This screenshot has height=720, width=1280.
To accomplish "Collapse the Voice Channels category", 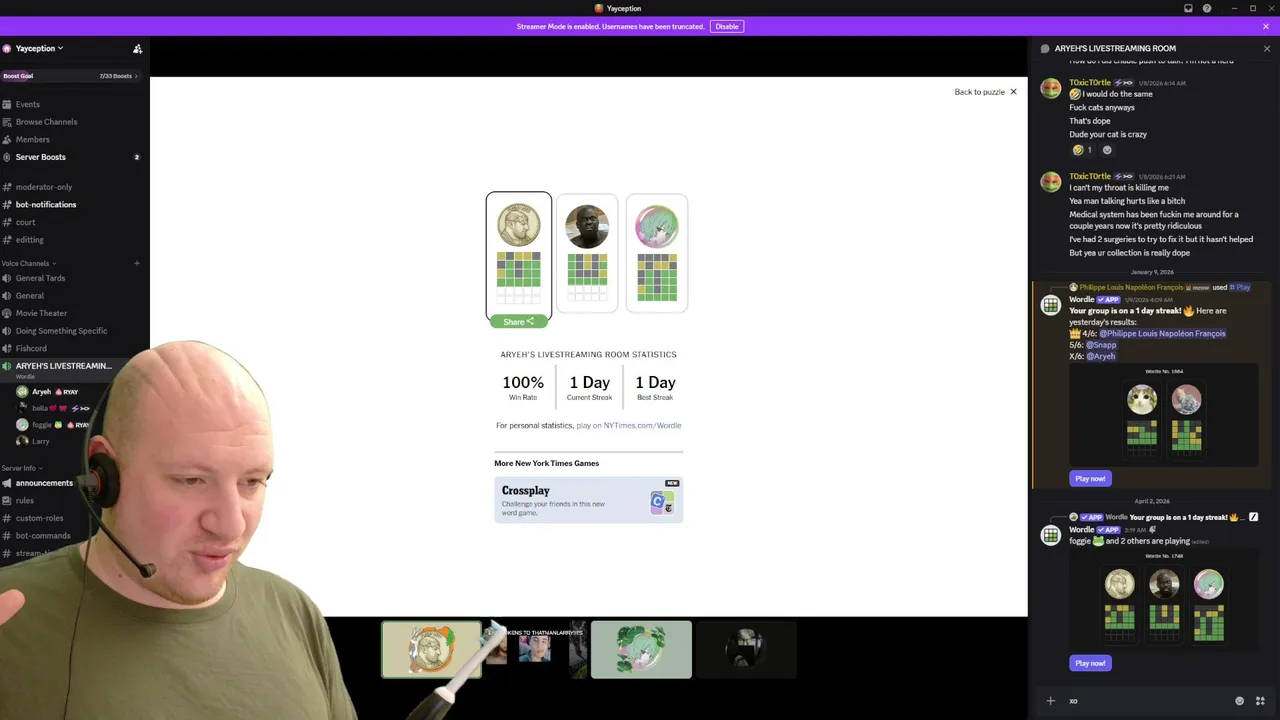I will tap(28, 263).
